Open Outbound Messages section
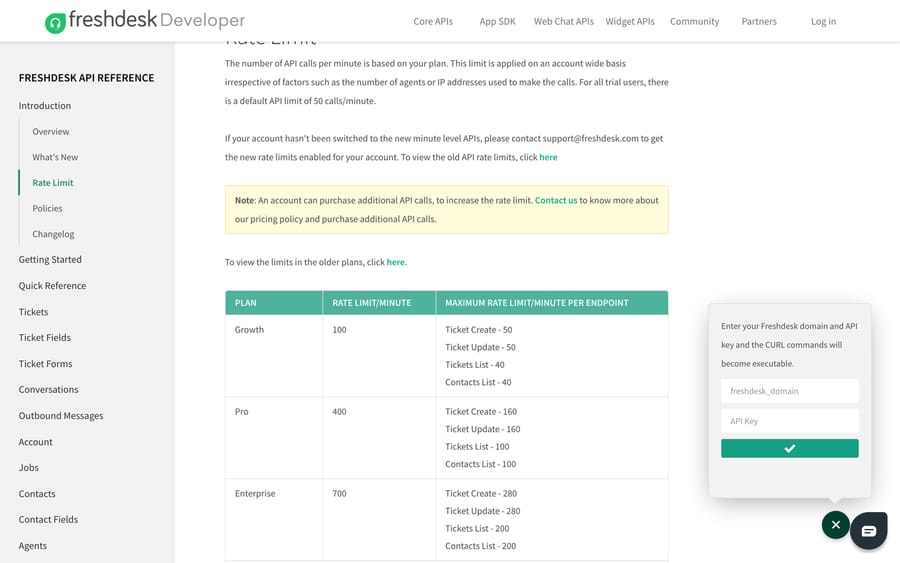900x563 pixels. 61,416
